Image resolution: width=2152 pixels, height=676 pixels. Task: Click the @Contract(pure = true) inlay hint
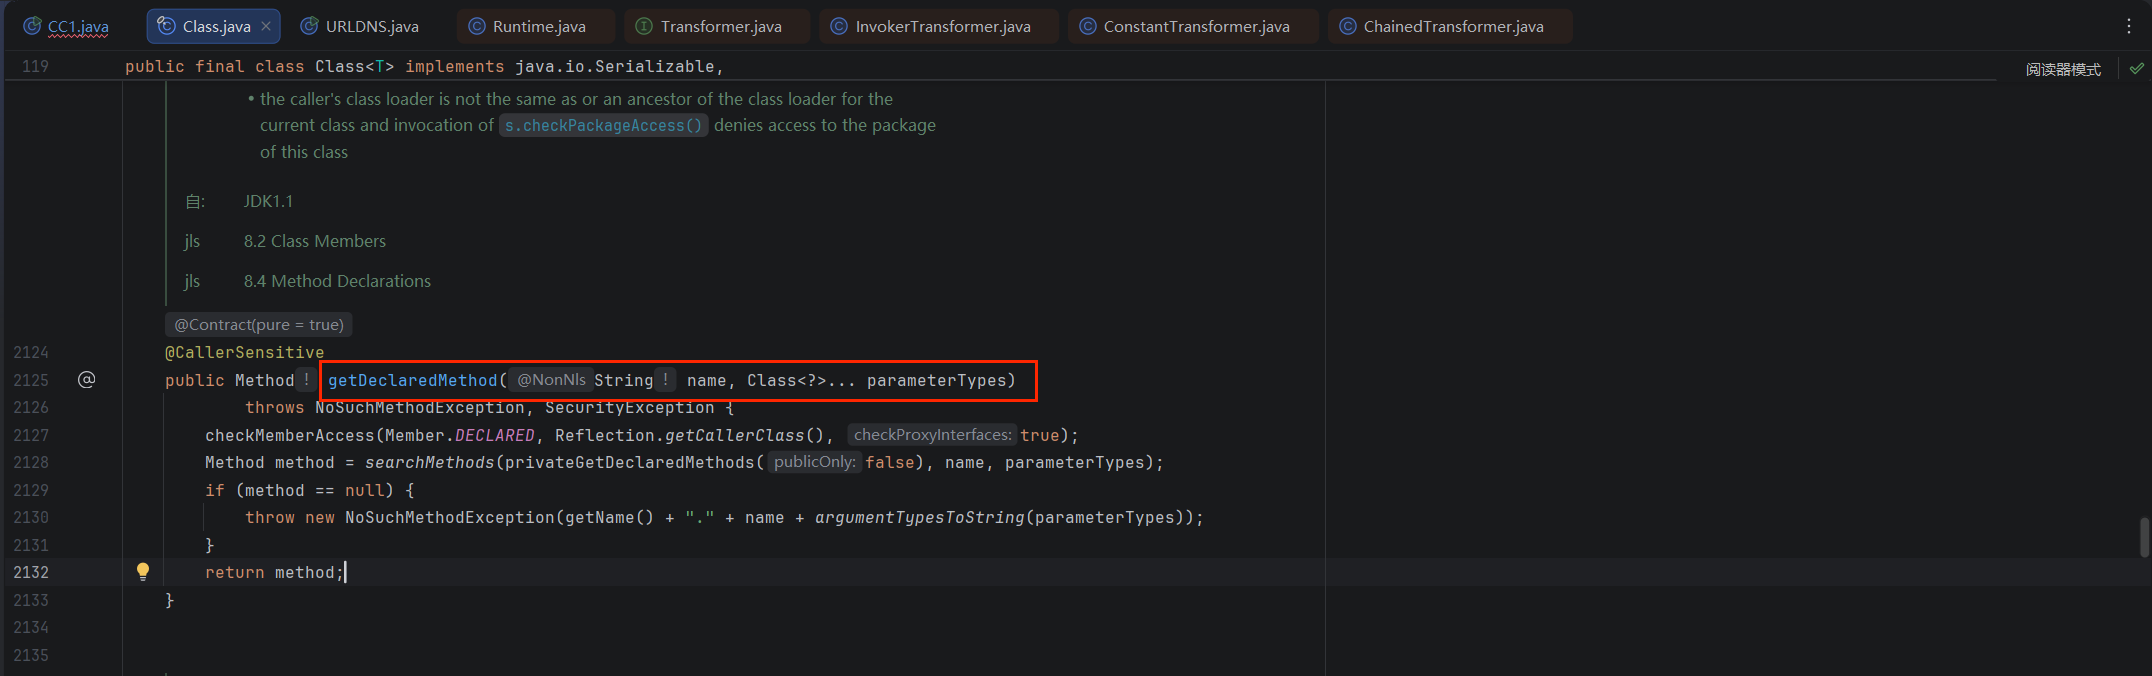pos(259,325)
